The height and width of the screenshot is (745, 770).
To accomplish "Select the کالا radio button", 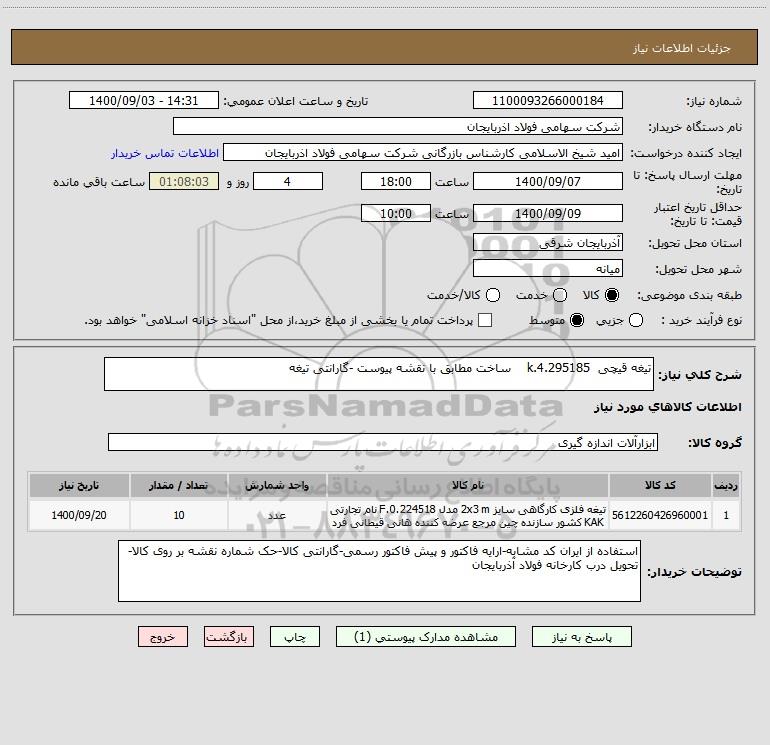I will 612,295.
